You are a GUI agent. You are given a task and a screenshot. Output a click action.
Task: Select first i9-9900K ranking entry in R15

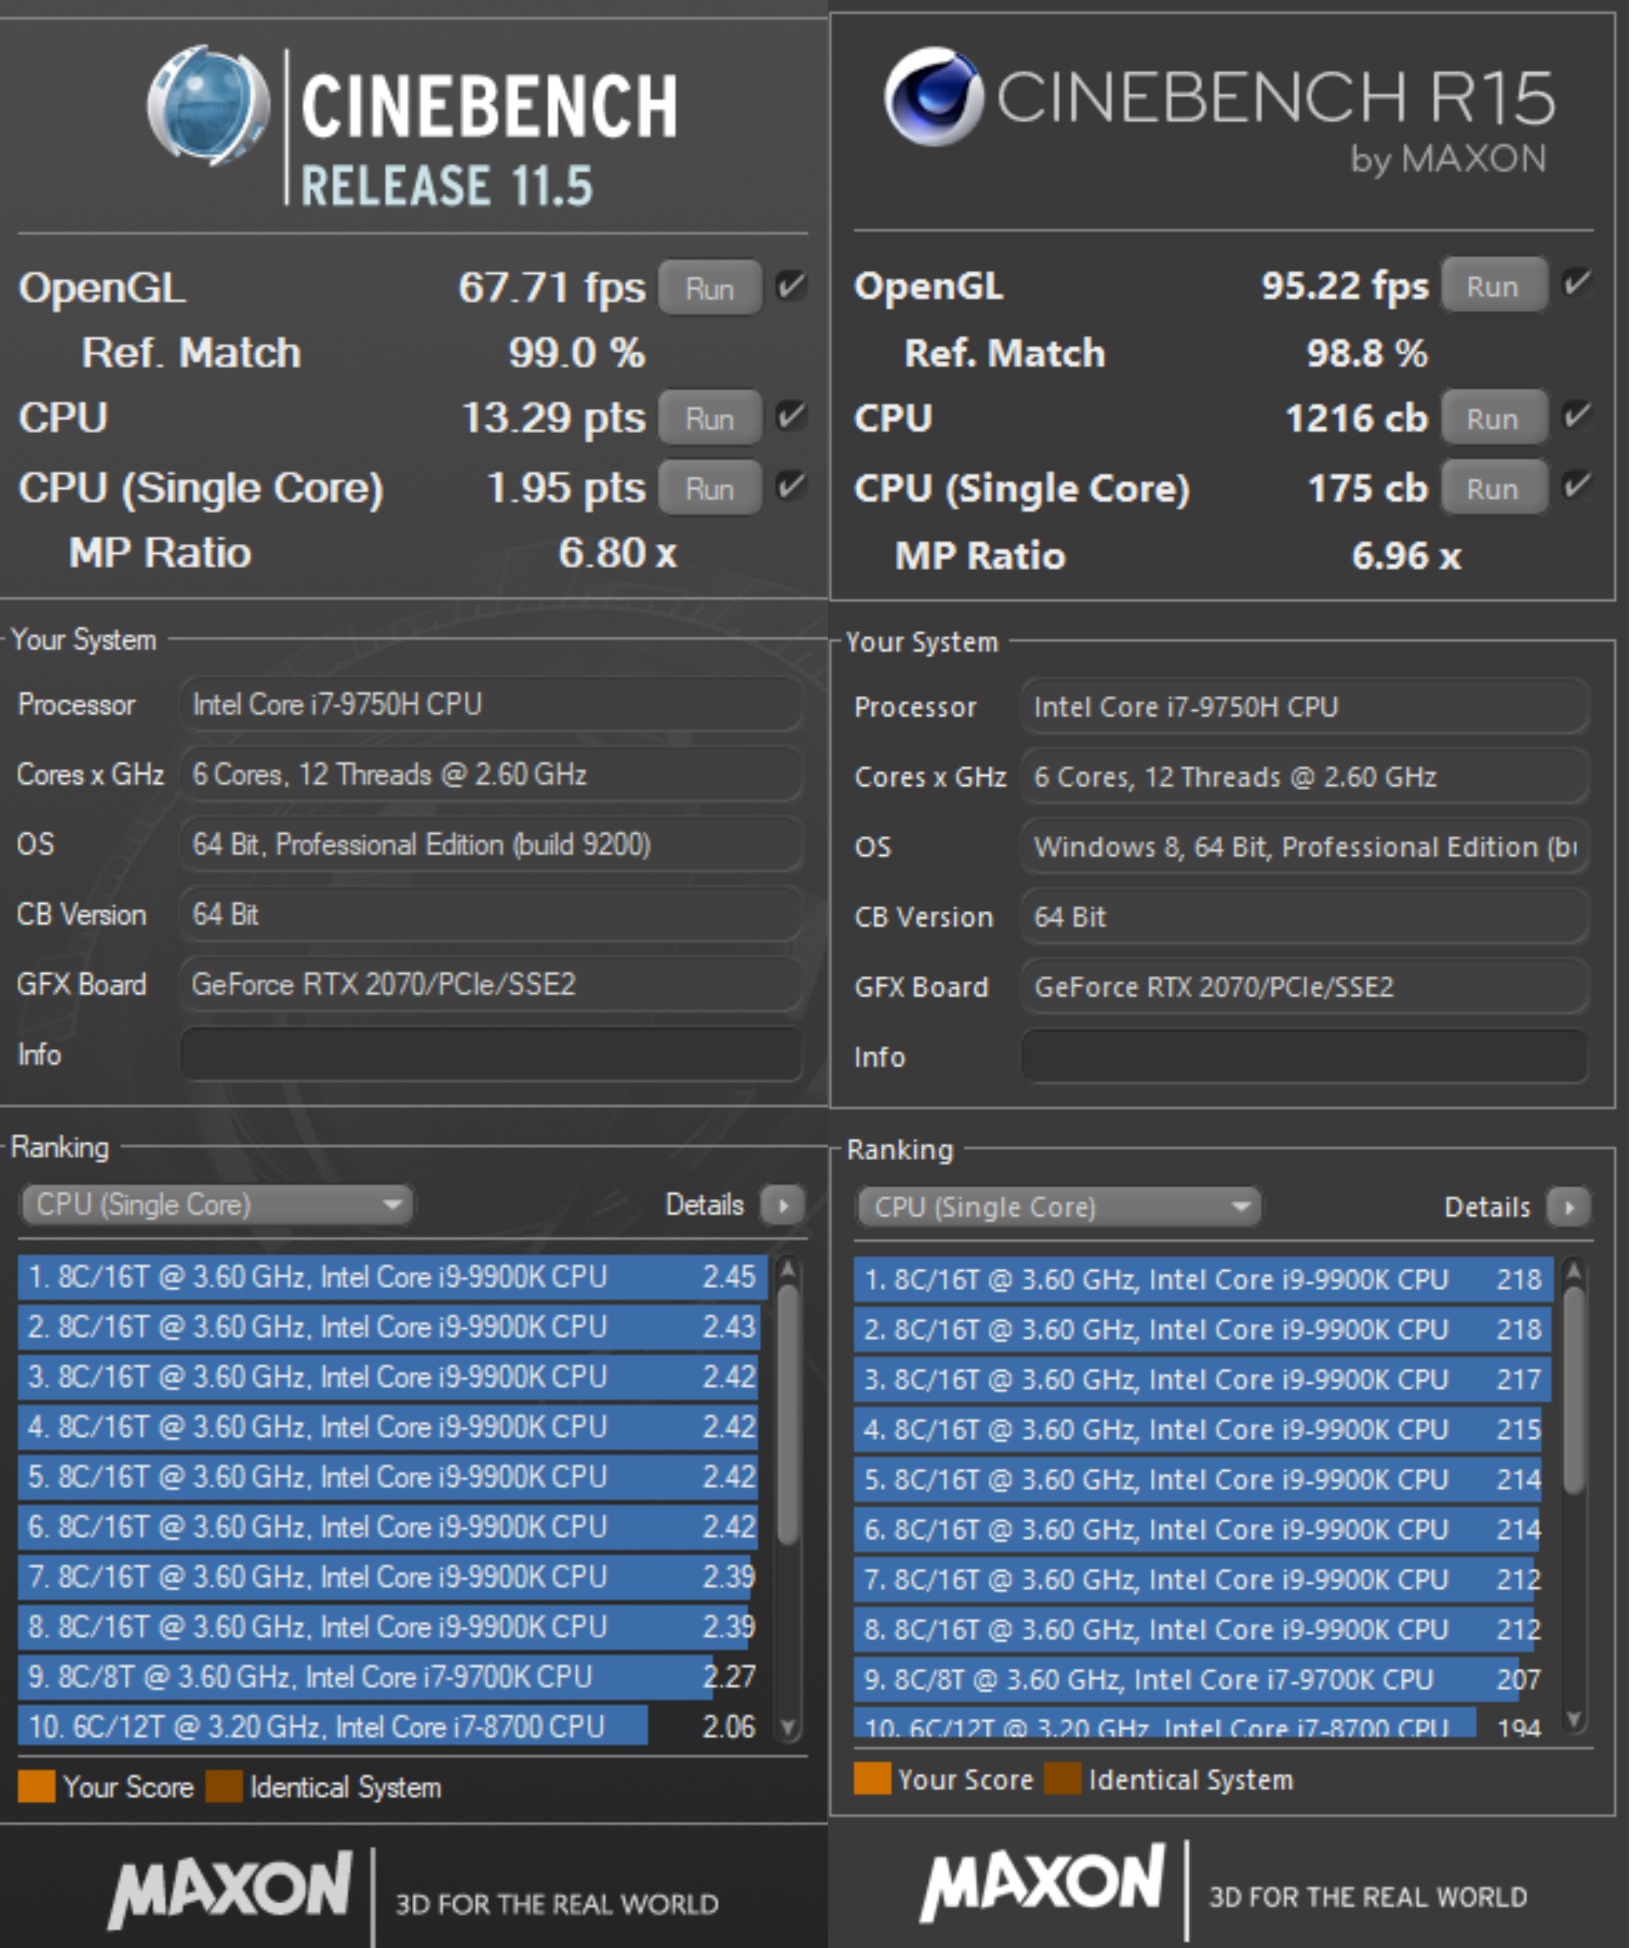coord(1200,1280)
